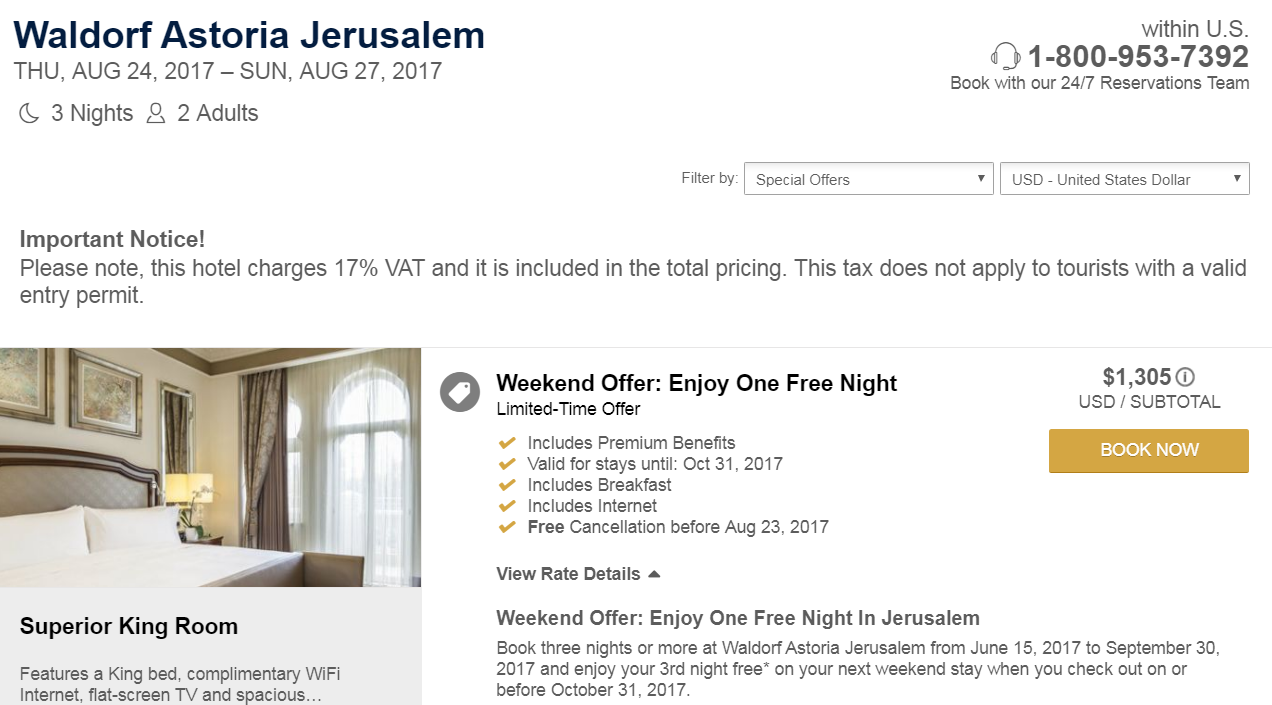Click the offer tag icon
This screenshot has width=1272, height=705.
click(460, 392)
